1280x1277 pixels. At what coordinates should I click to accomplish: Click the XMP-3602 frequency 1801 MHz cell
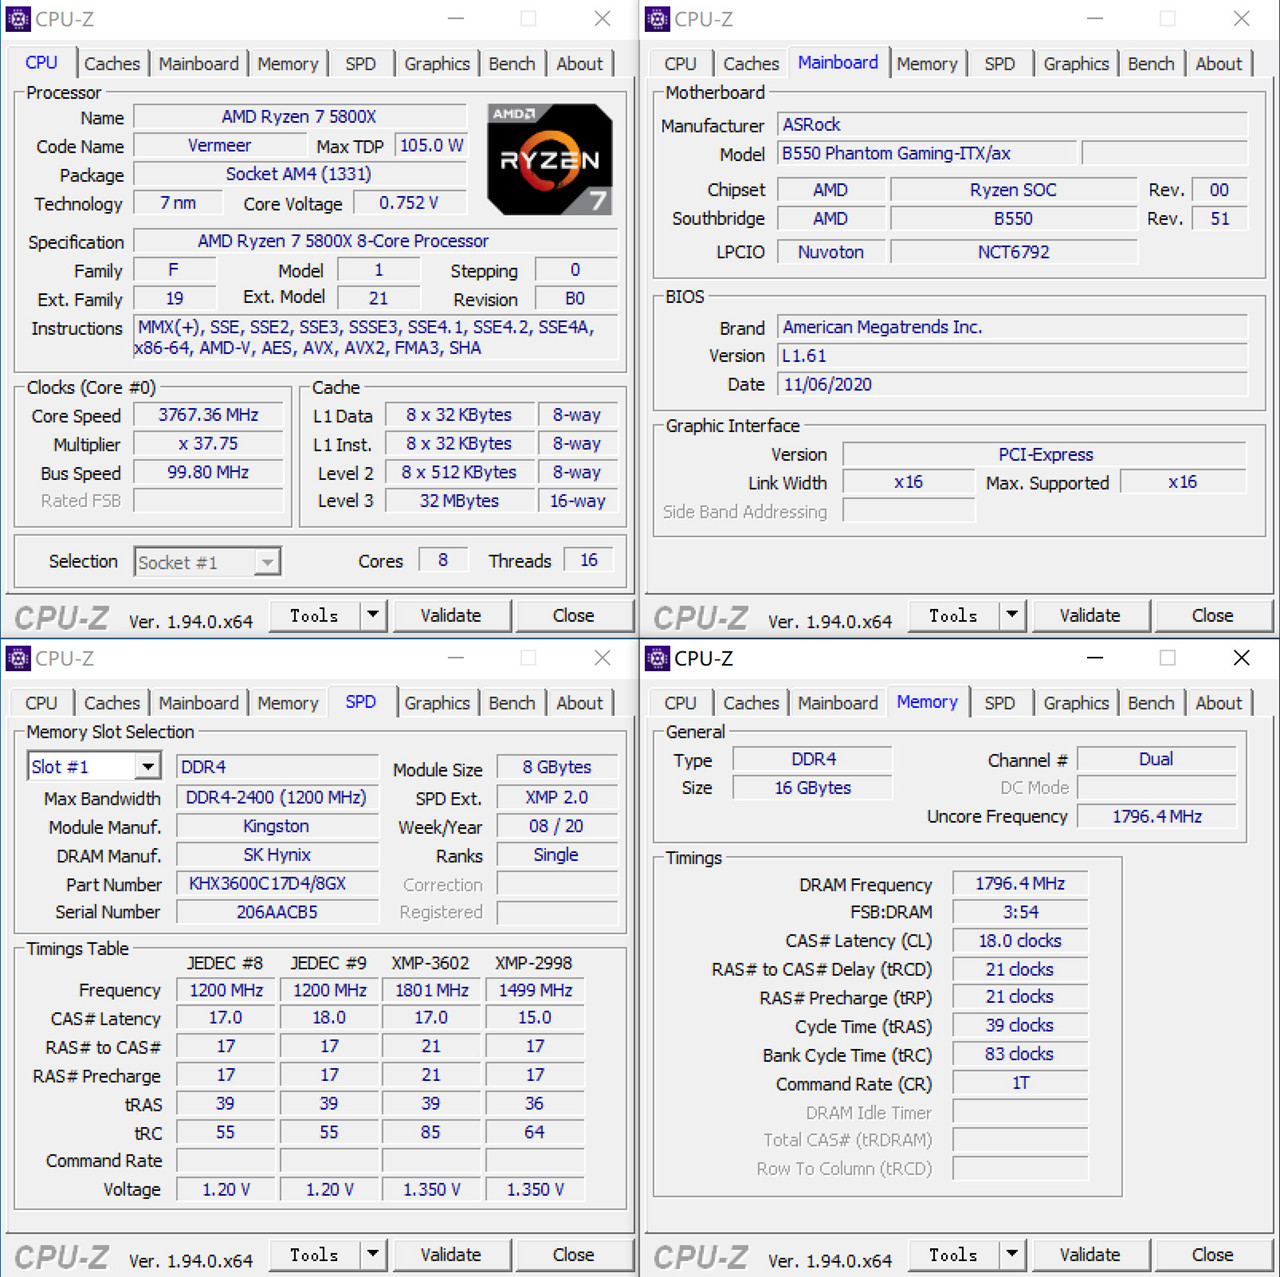[431, 990]
